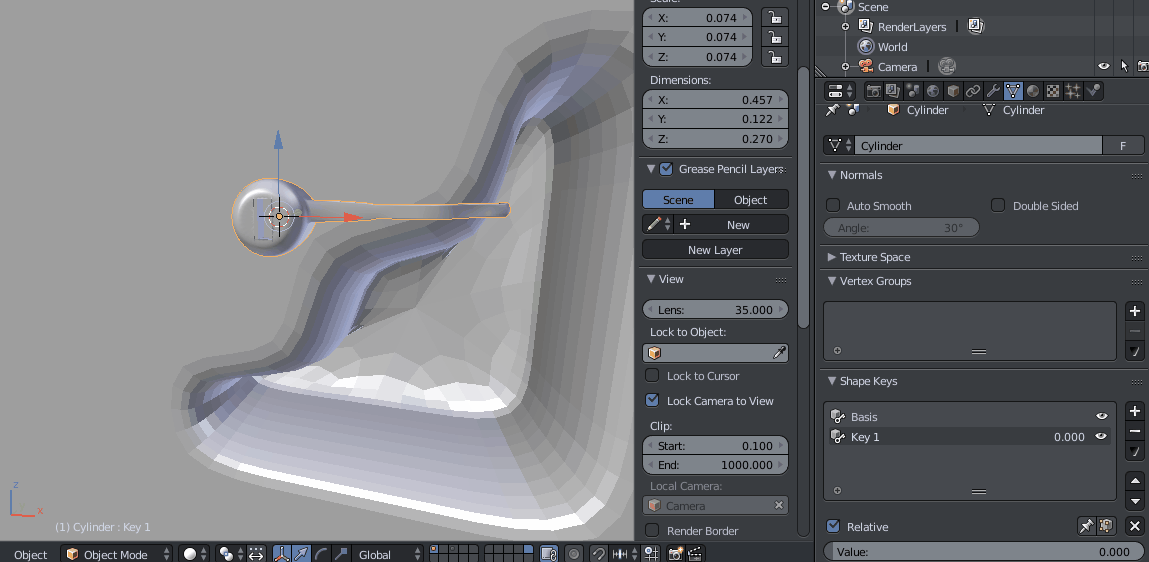Enable the scale manipulator icon
Image resolution: width=1149 pixels, height=562 pixels.
341,554
